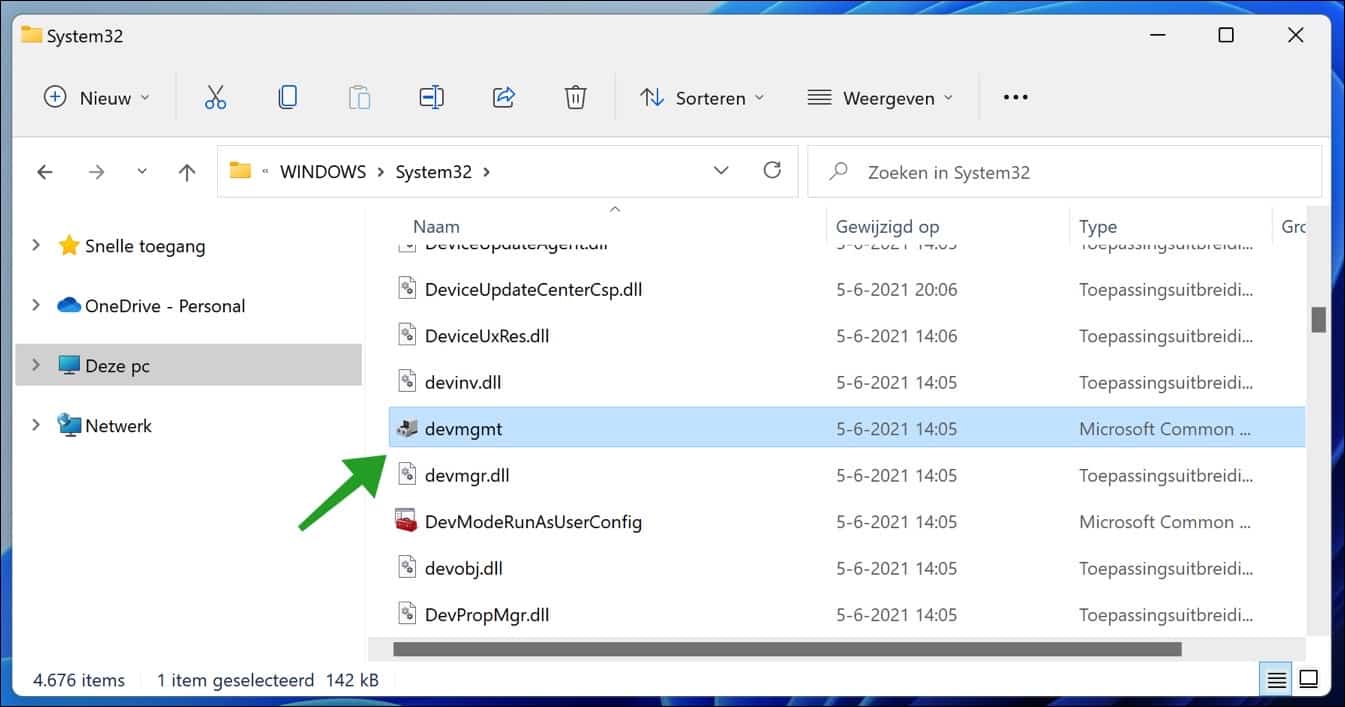
Task: Click the window's close button
Action: coord(1295,35)
